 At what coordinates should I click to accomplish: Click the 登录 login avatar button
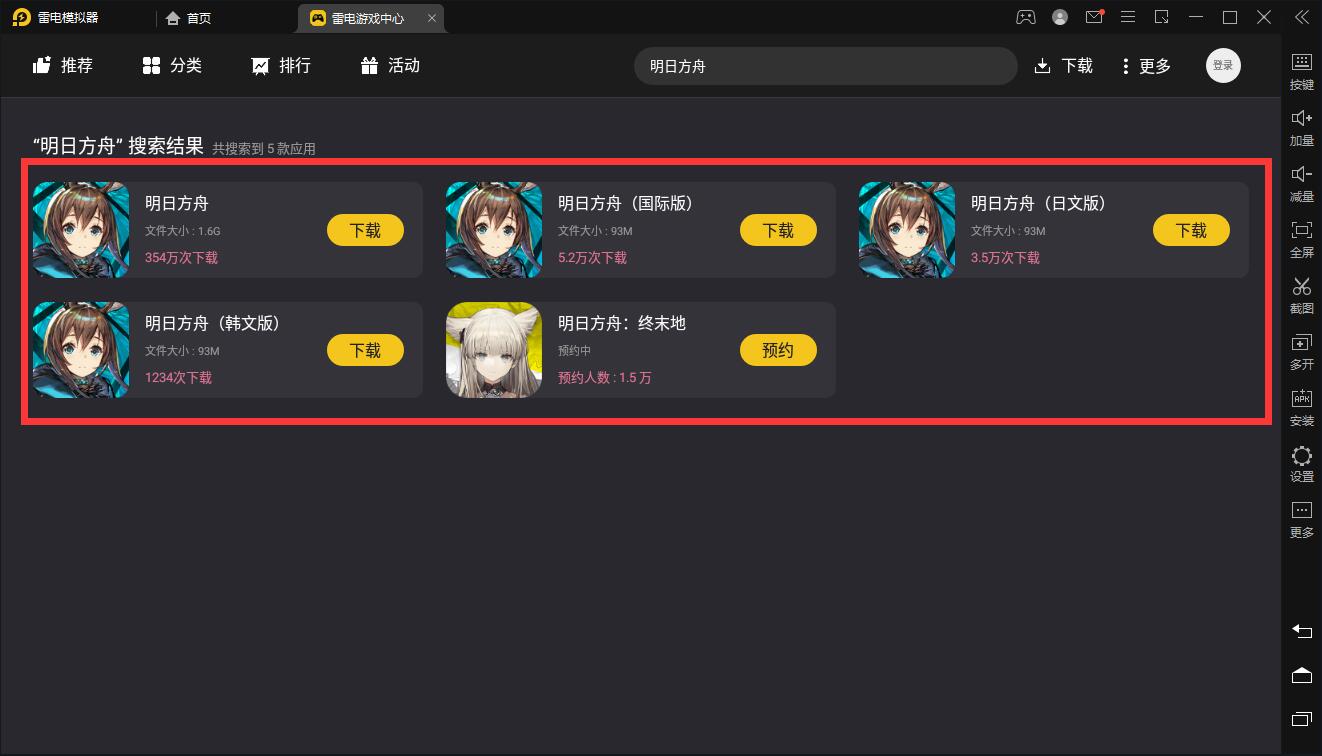[x=1223, y=66]
